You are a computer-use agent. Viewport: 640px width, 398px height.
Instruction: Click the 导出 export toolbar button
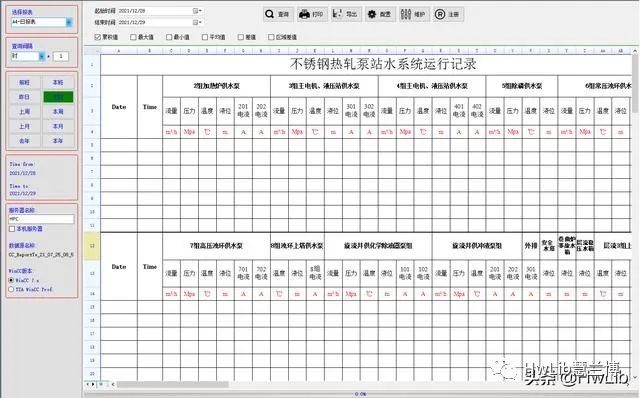(x=345, y=14)
